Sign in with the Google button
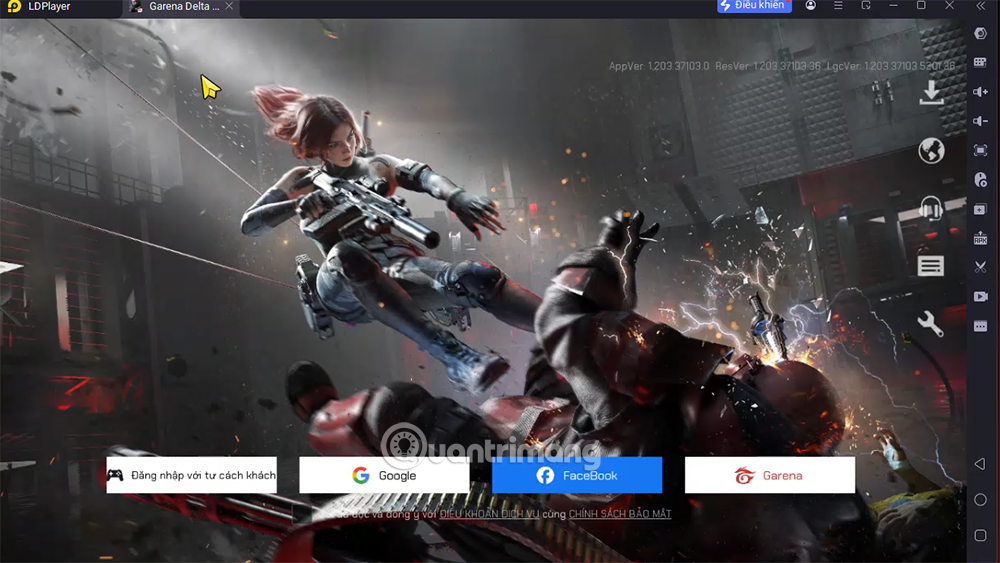Image resolution: width=1000 pixels, height=563 pixels. (x=385, y=475)
